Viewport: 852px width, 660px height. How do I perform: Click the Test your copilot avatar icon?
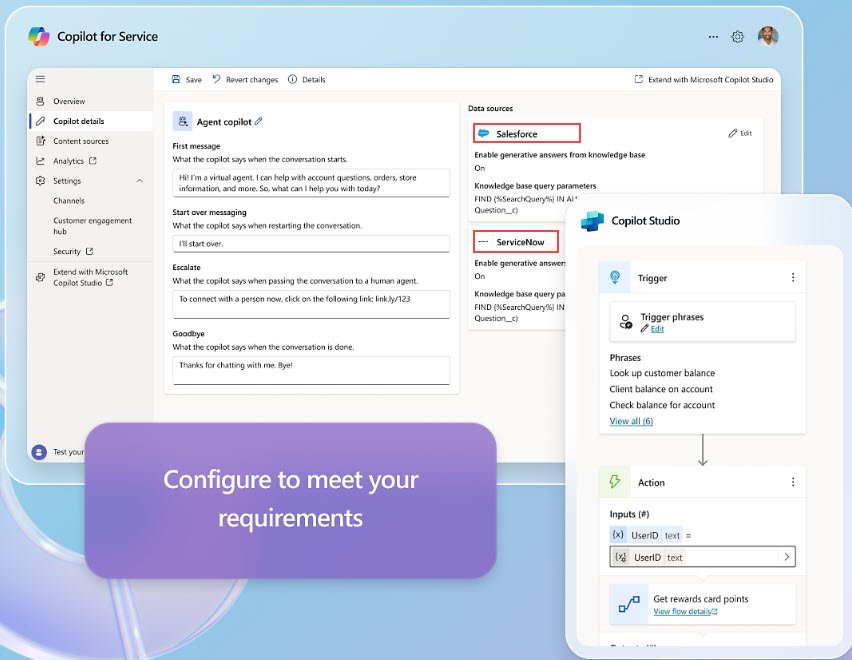[x=39, y=452]
